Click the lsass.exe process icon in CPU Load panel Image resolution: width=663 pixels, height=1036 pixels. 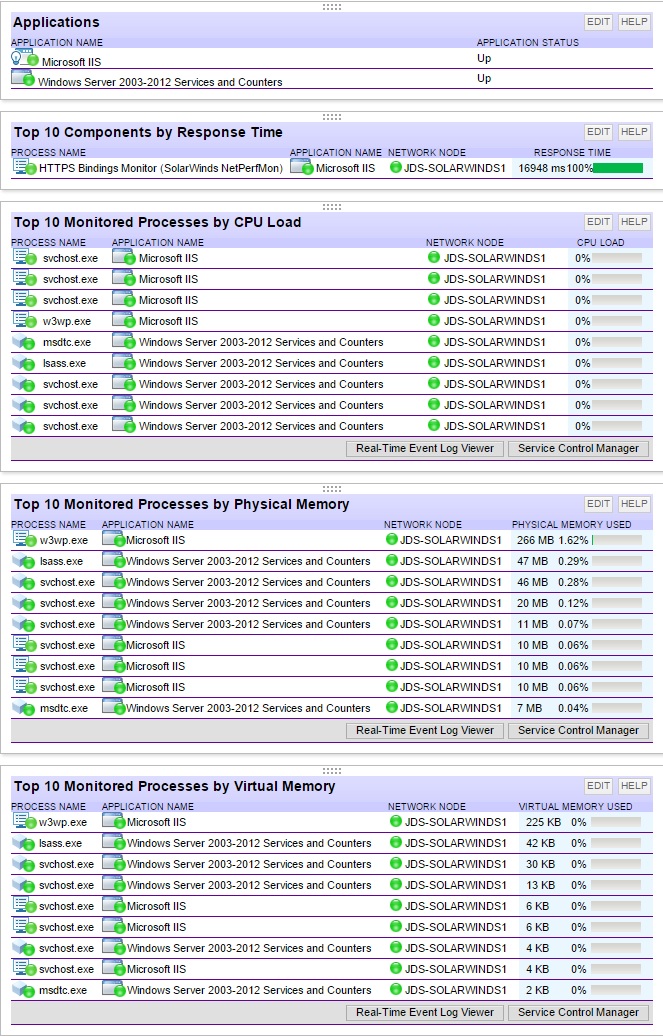click(x=24, y=363)
